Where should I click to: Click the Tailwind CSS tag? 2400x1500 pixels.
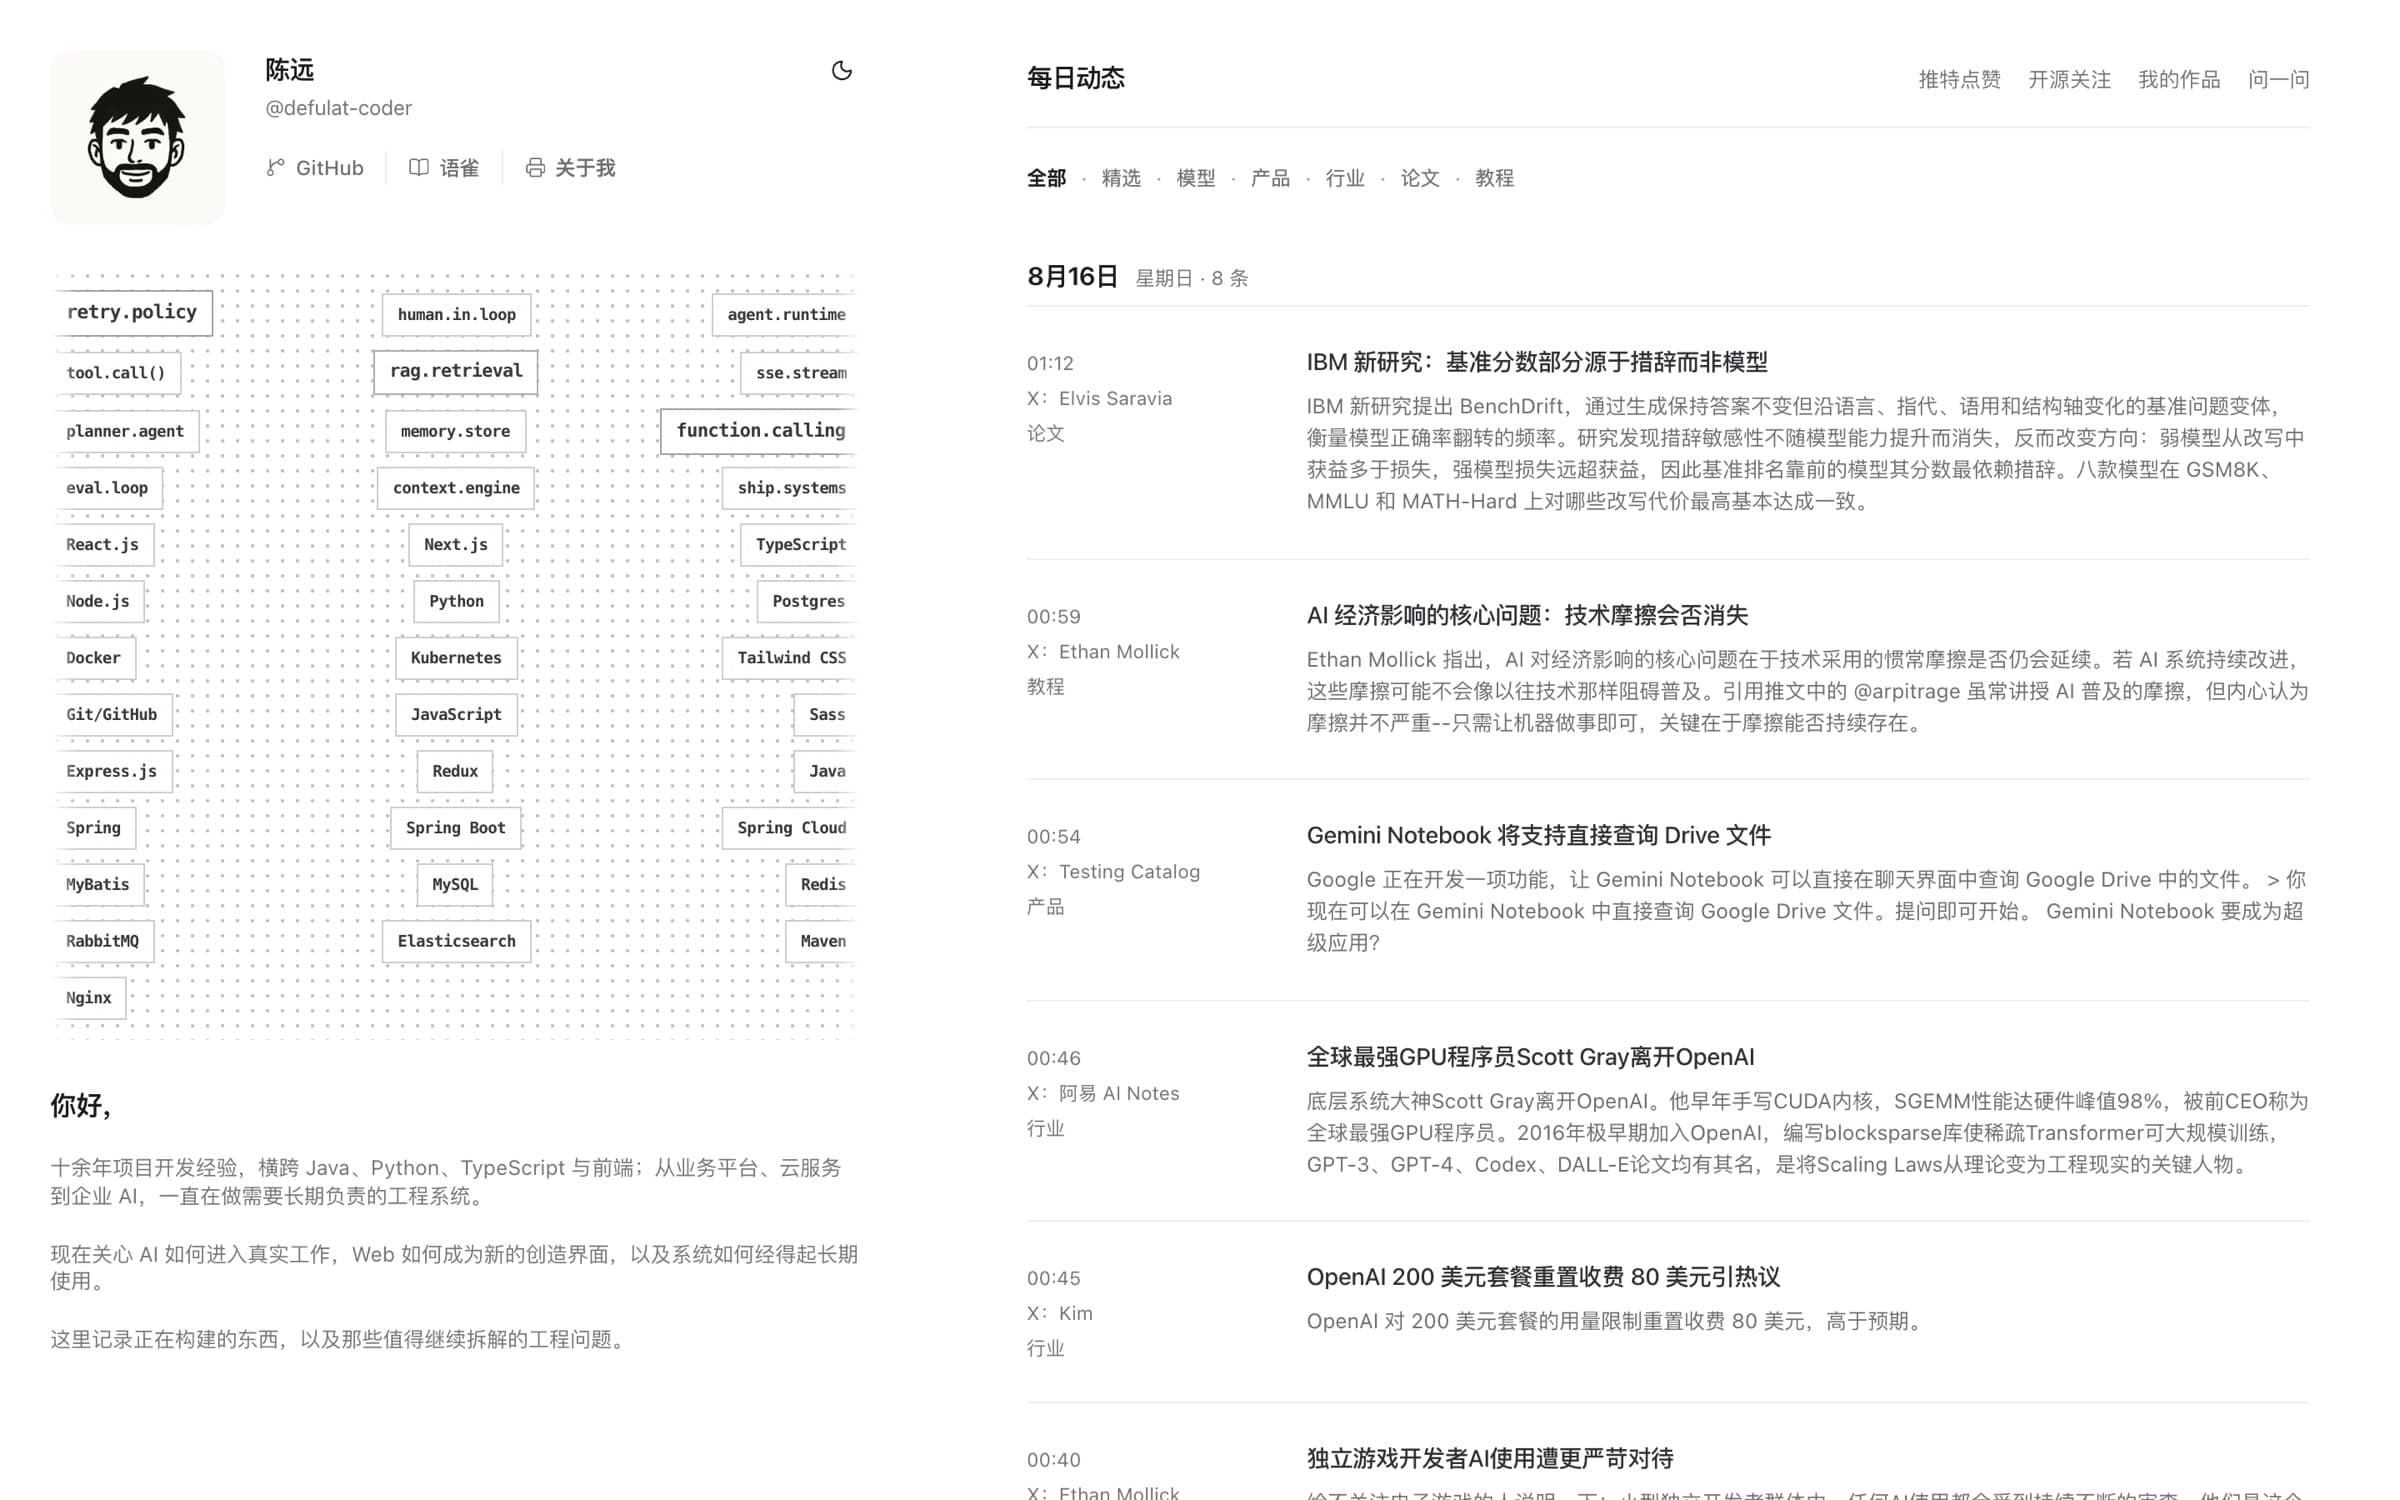pyautogui.click(x=791, y=658)
